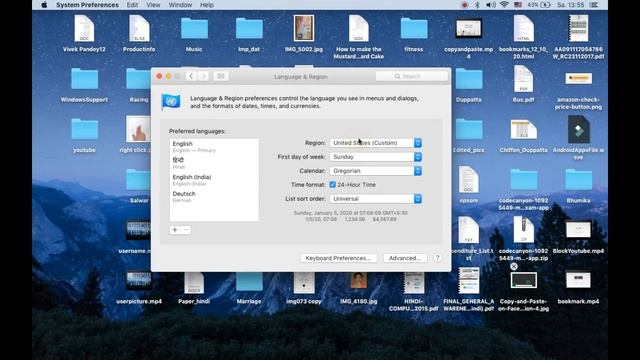
Task: Click the US flag input source icon
Action: 518,5
